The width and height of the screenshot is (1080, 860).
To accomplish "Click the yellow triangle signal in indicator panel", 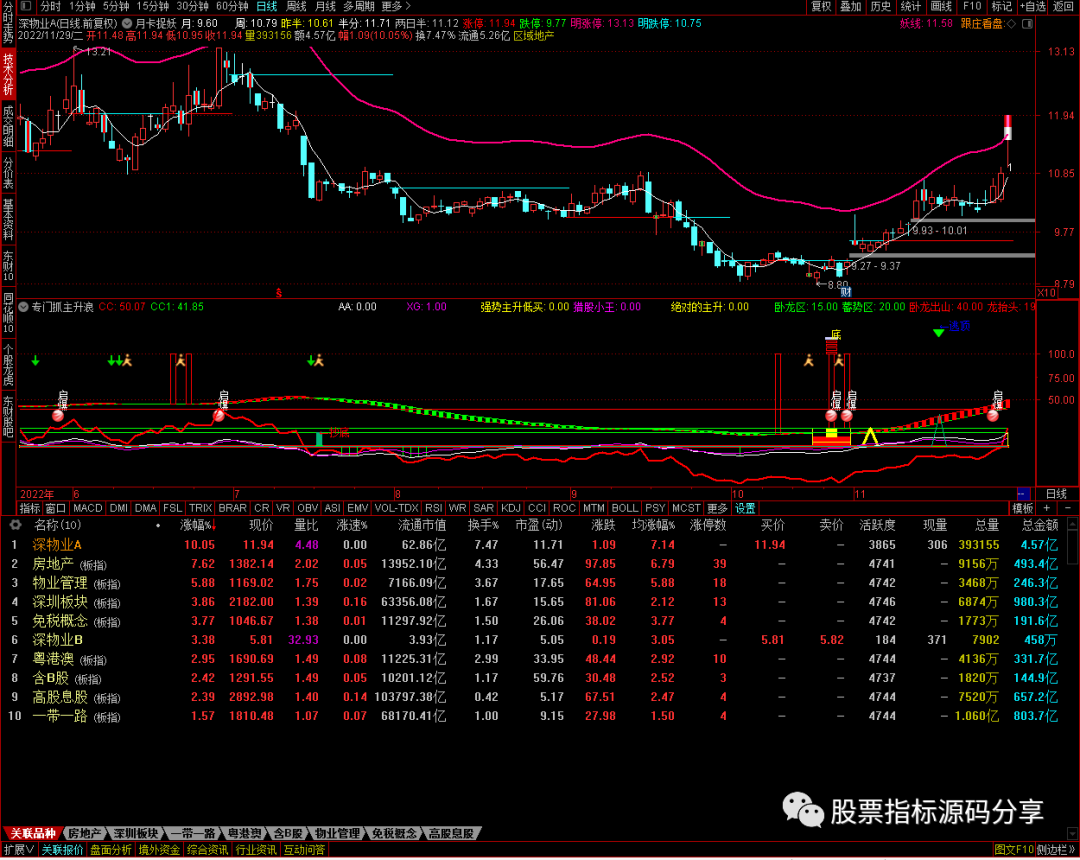I will pos(870,437).
